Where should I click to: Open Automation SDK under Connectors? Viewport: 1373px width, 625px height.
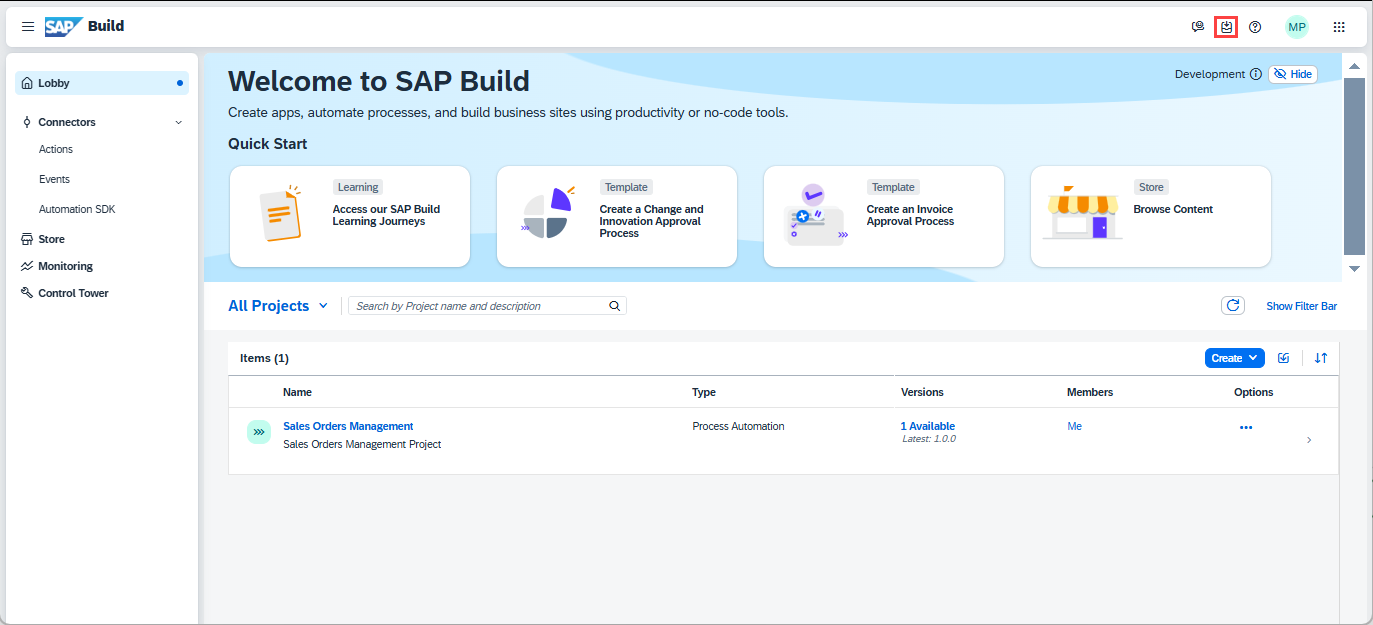pyautogui.click(x=77, y=209)
